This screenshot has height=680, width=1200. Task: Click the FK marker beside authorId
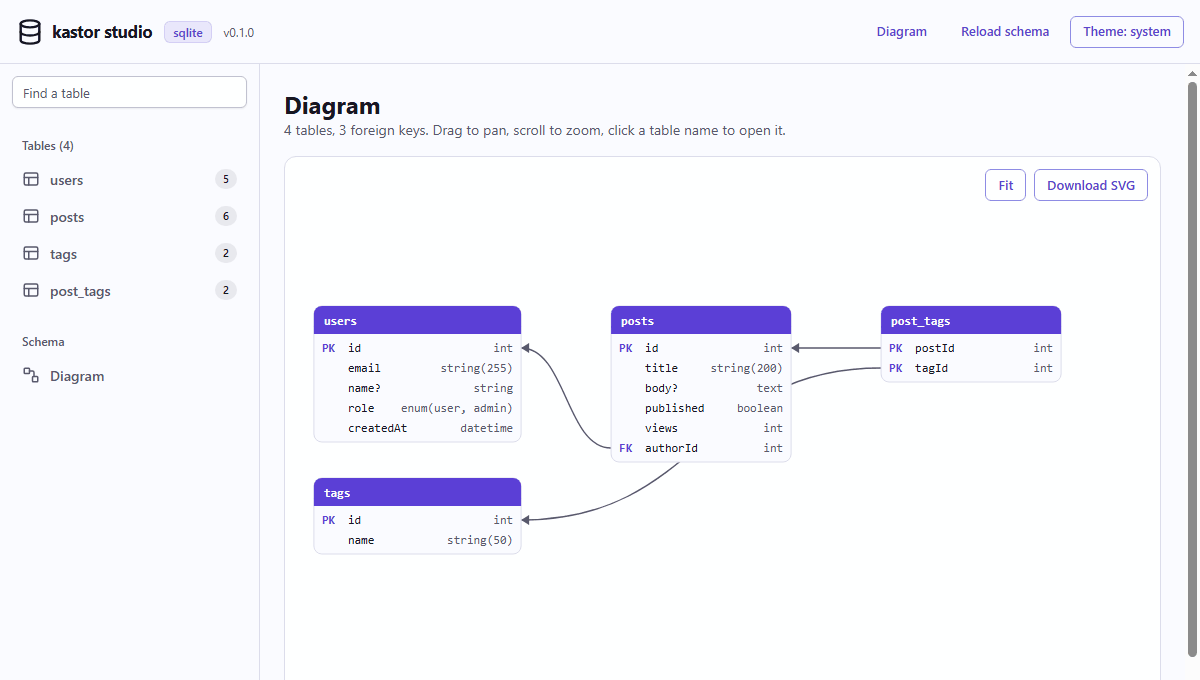click(x=626, y=448)
